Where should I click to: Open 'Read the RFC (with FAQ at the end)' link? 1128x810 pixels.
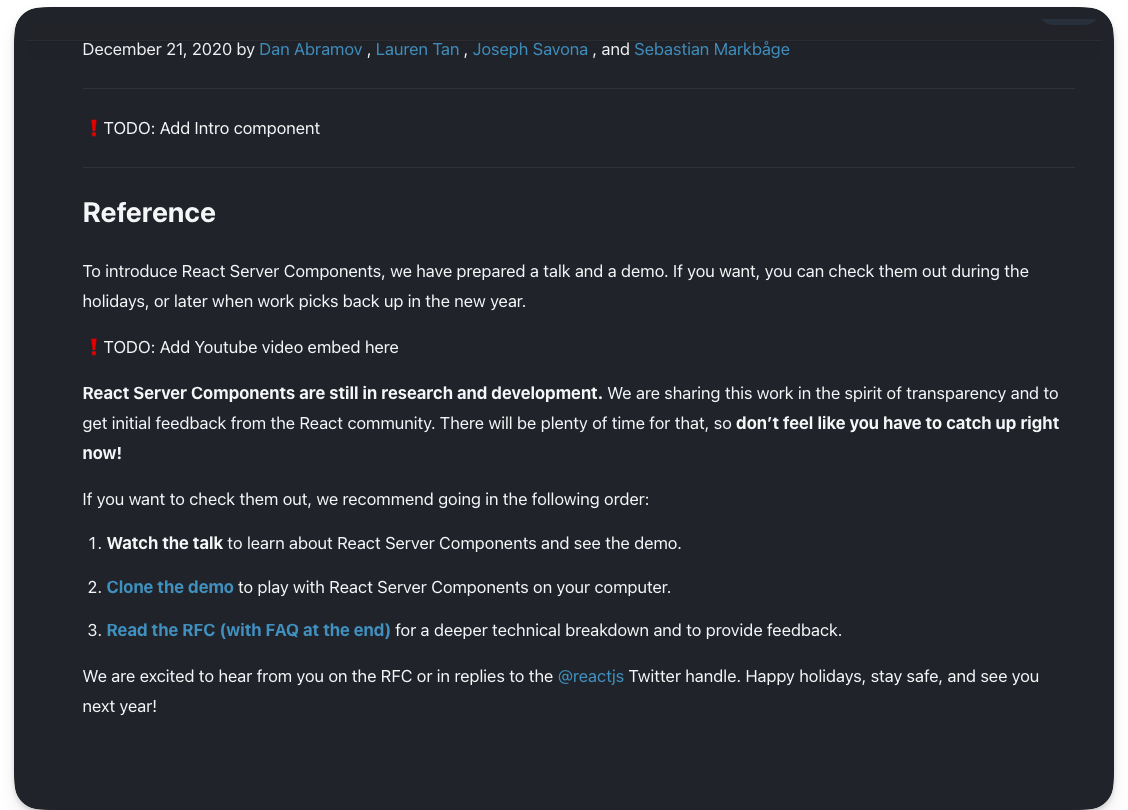(248, 630)
